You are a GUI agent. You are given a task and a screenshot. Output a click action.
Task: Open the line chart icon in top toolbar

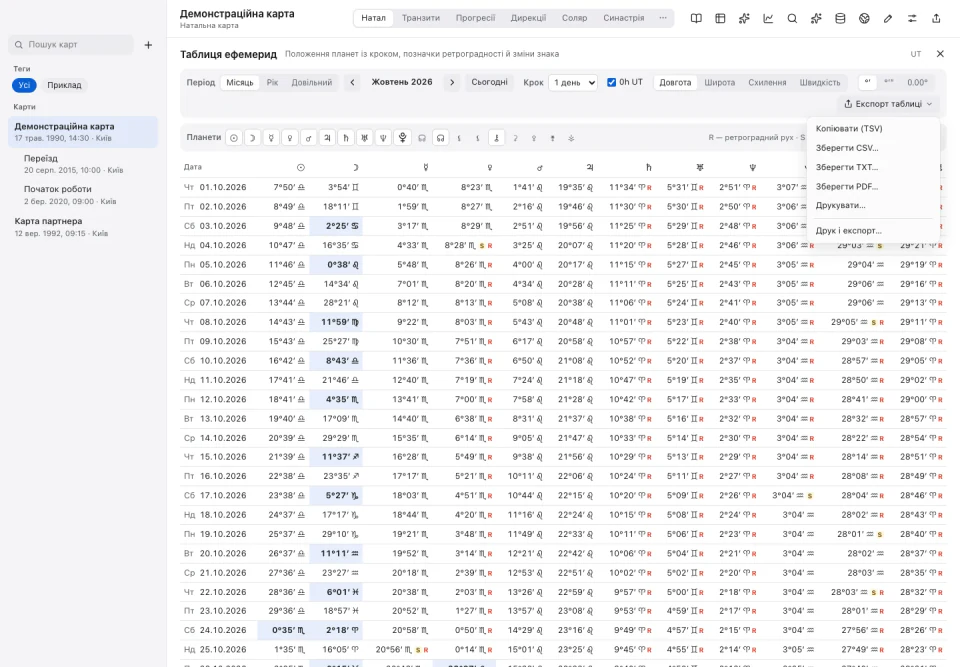click(x=768, y=18)
